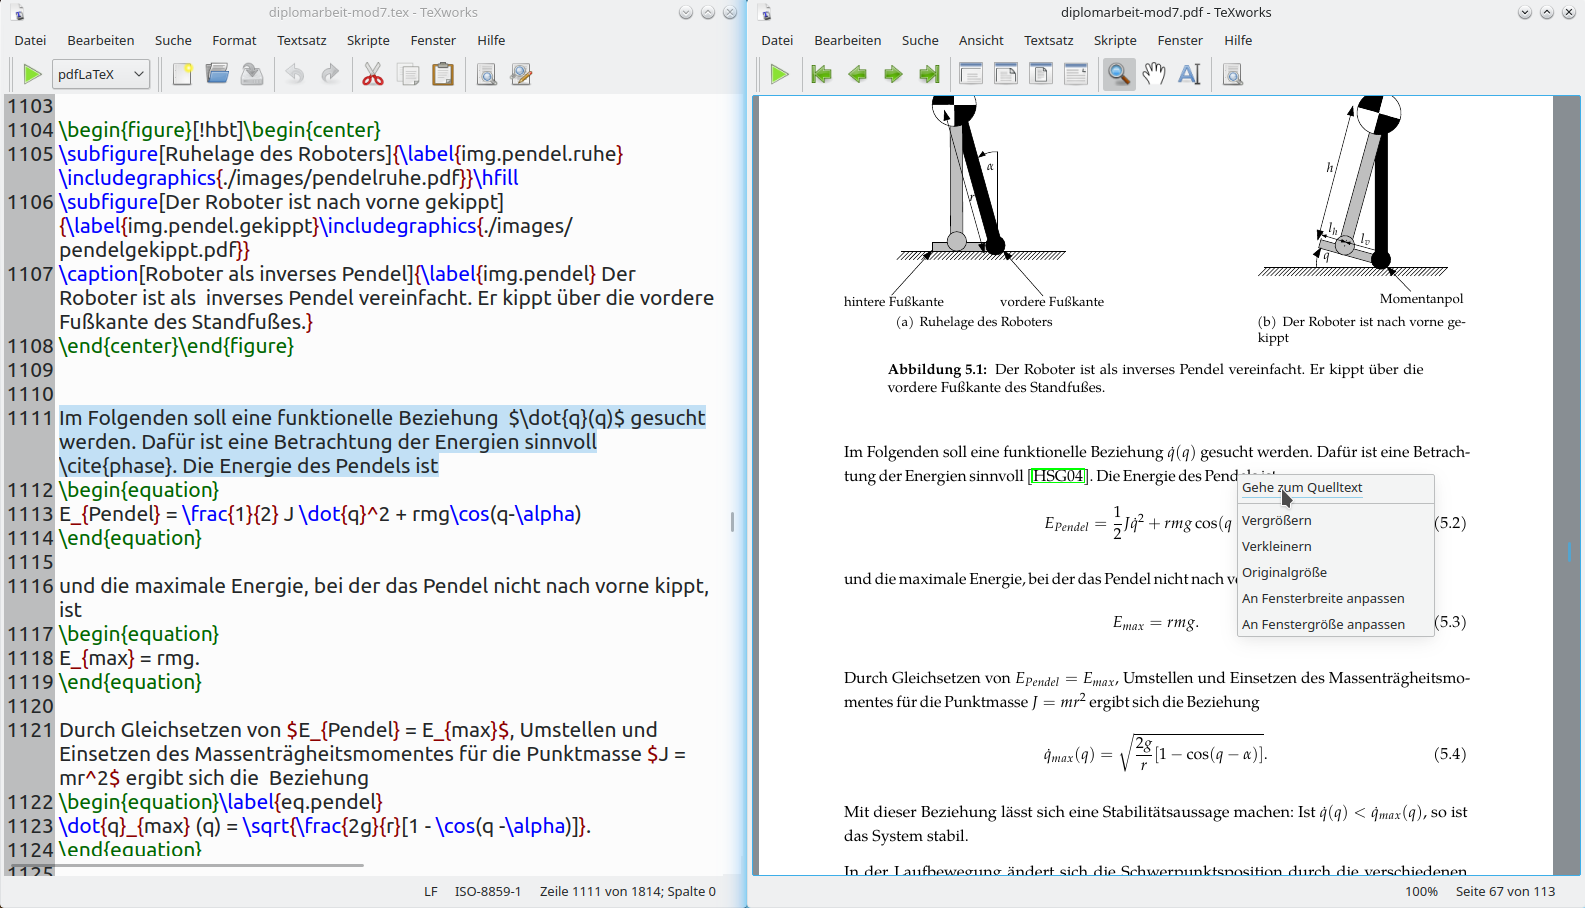Cut the selection with the scissors icon
Screen dimensions: 1585x908
(373, 74)
